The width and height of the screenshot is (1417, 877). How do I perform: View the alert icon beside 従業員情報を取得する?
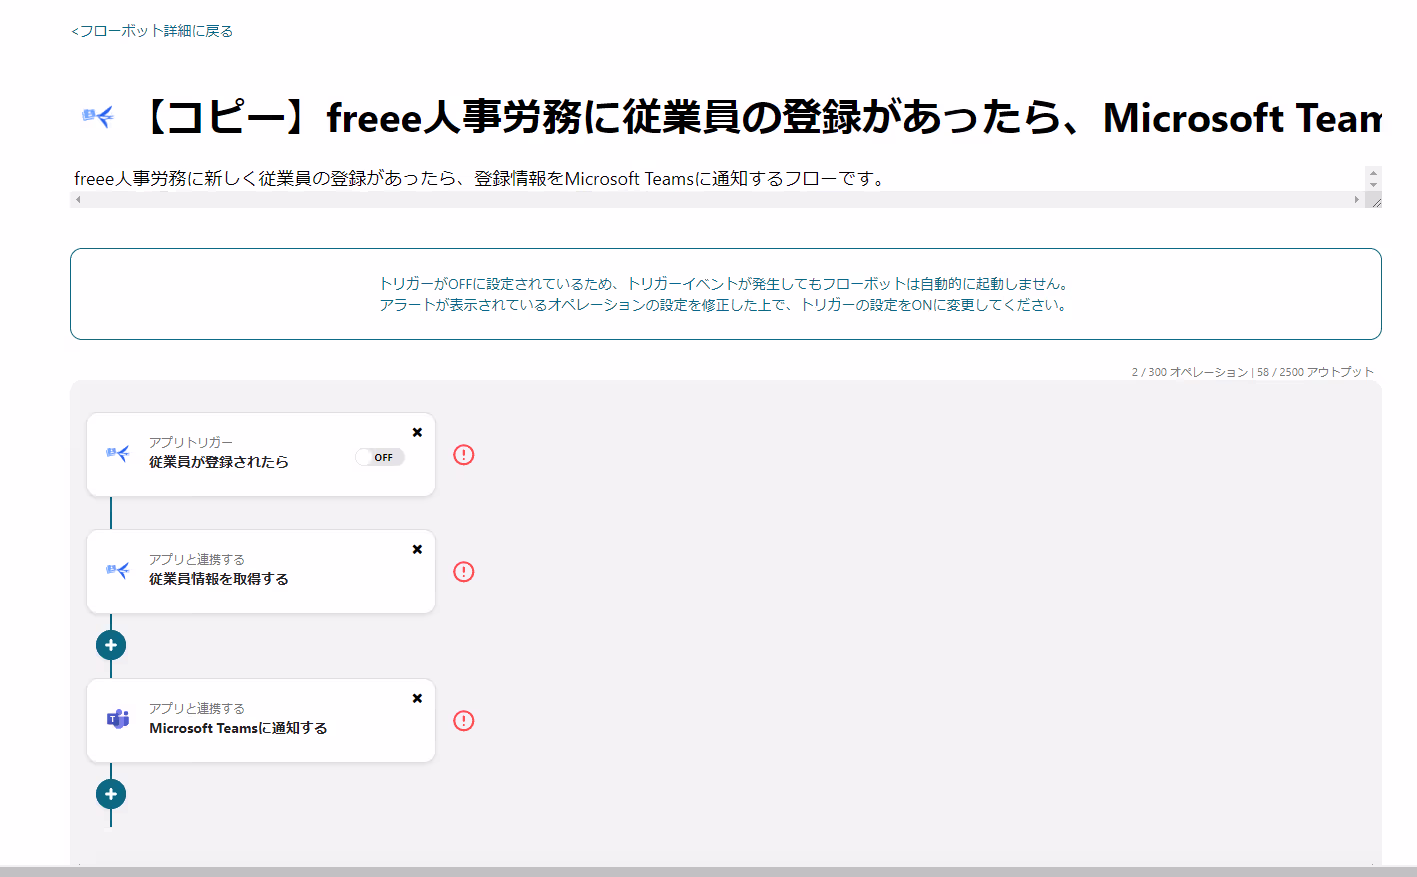click(x=464, y=572)
